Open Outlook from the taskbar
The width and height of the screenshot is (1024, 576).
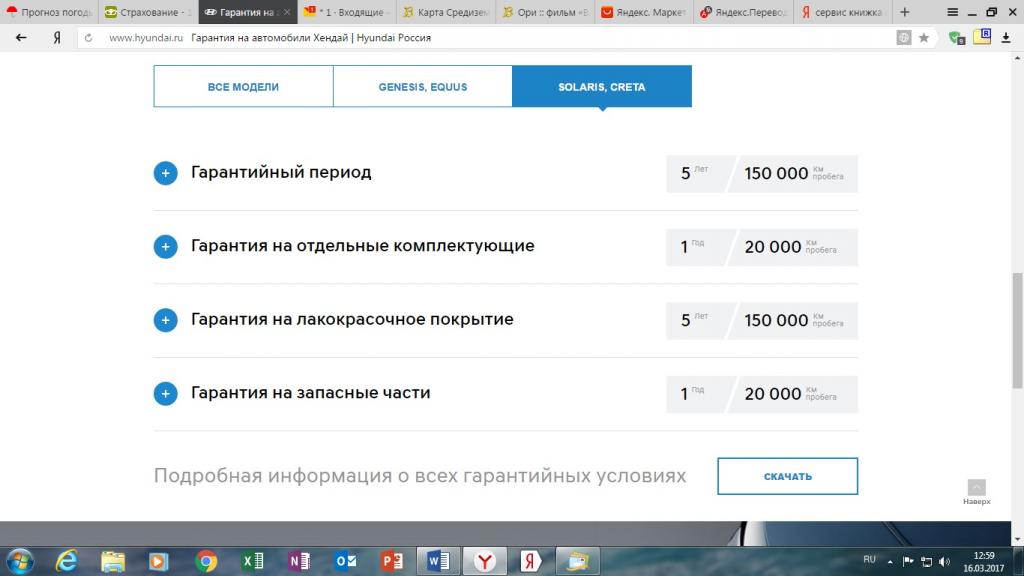click(345, 561)
